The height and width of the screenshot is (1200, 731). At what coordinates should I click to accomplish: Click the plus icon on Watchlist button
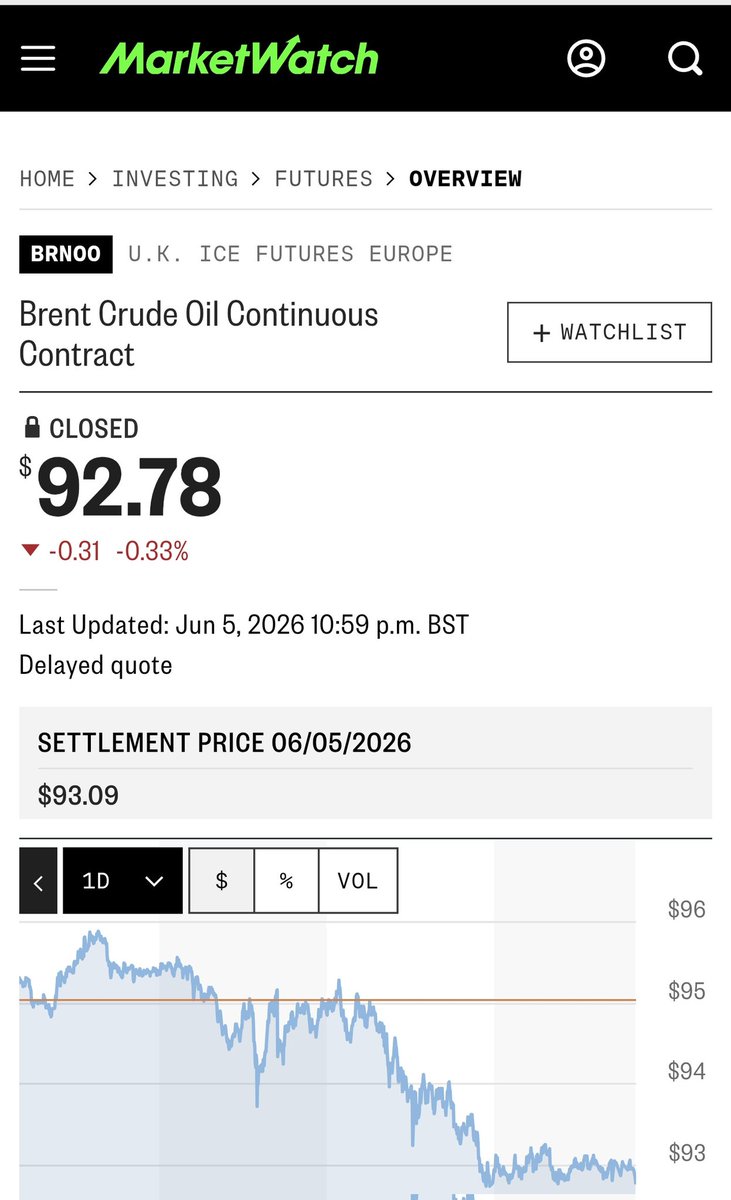[x=542, y=333]
